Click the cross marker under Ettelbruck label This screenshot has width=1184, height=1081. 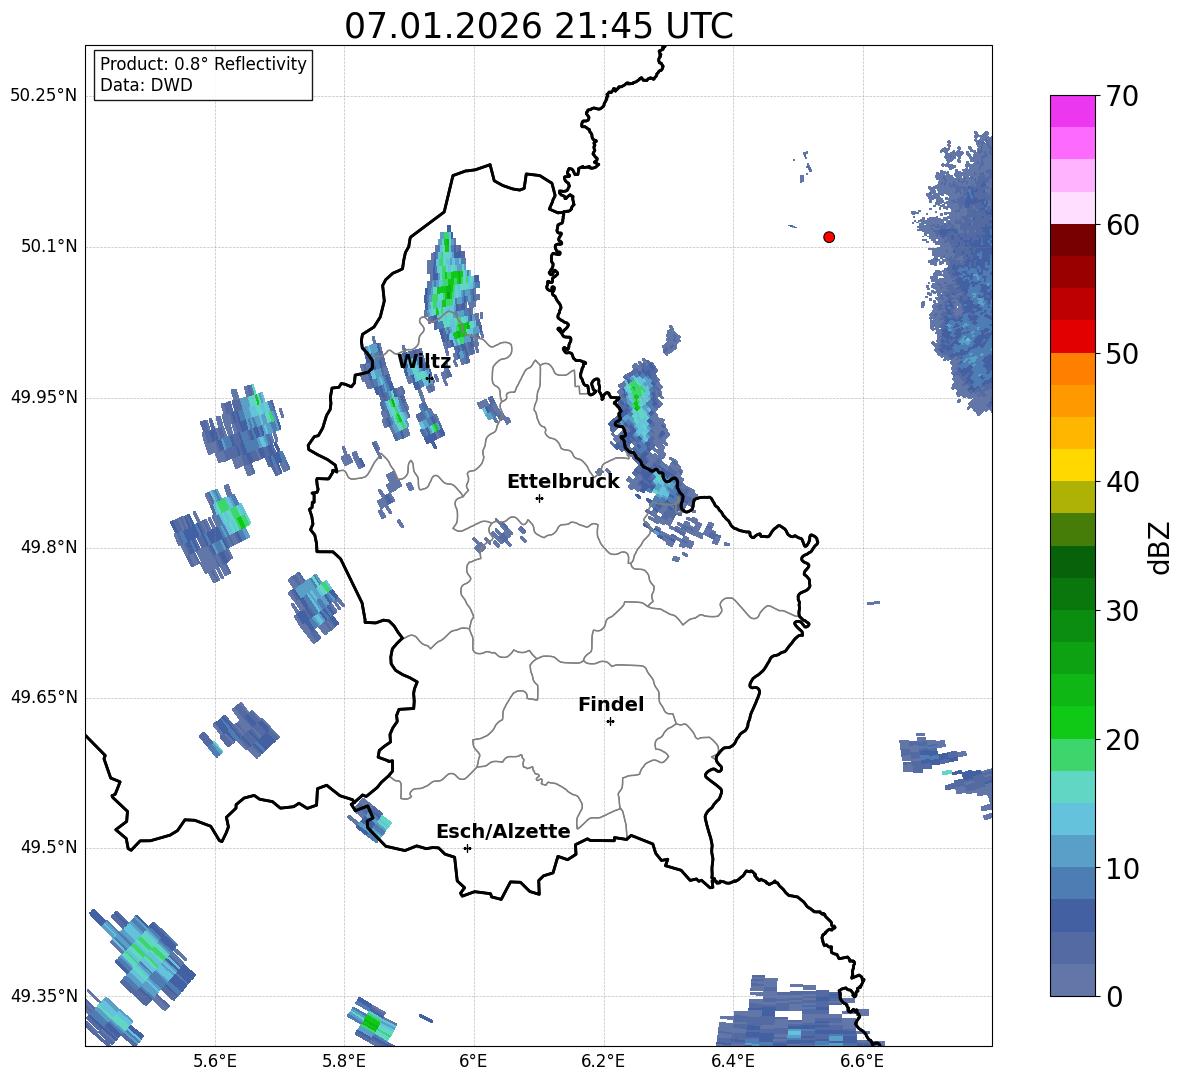click(539, 498)
